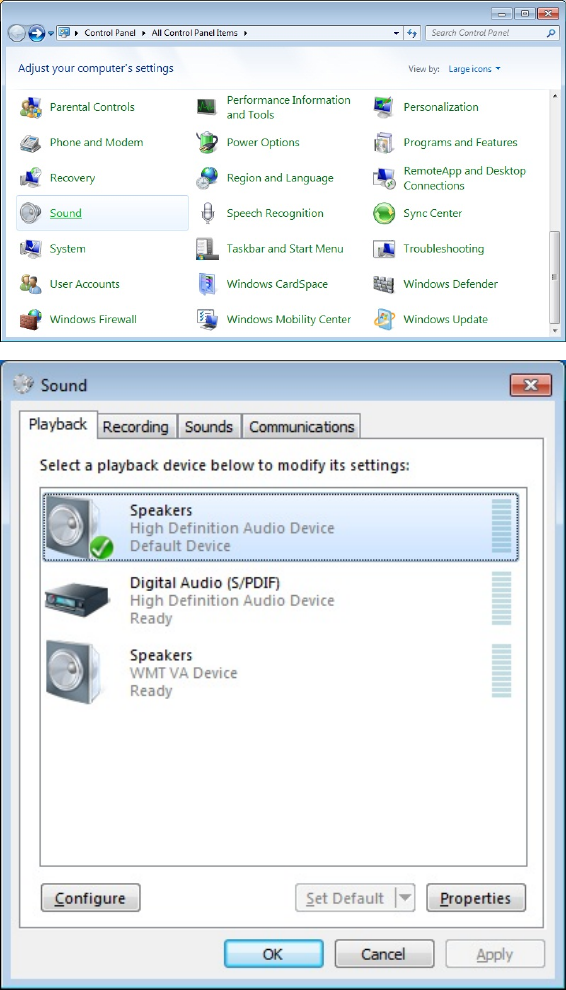This screenshot has width=566, height=990.
Task: Click the Digital Audio (S/PDIF) level meter
Action: [x=502, y=599]
